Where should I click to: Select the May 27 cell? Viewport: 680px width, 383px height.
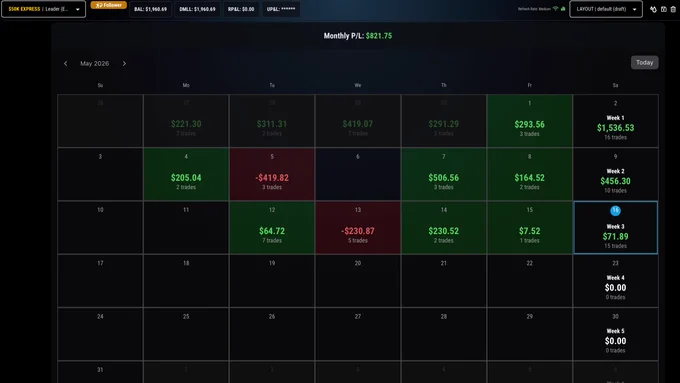point(358,334)
